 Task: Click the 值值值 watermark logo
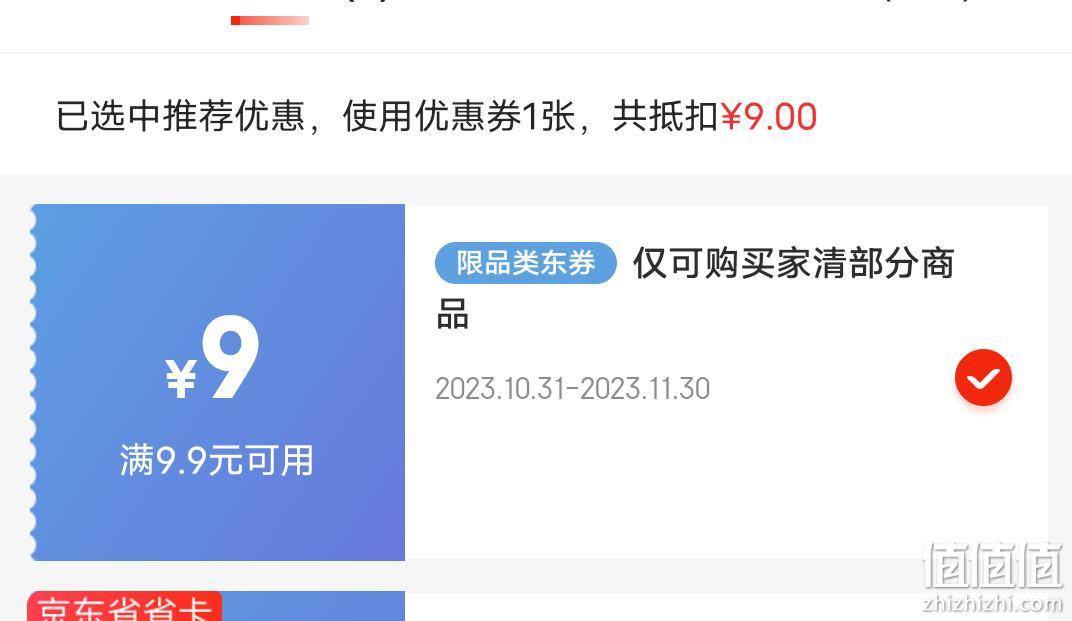[x=993, y=566]
